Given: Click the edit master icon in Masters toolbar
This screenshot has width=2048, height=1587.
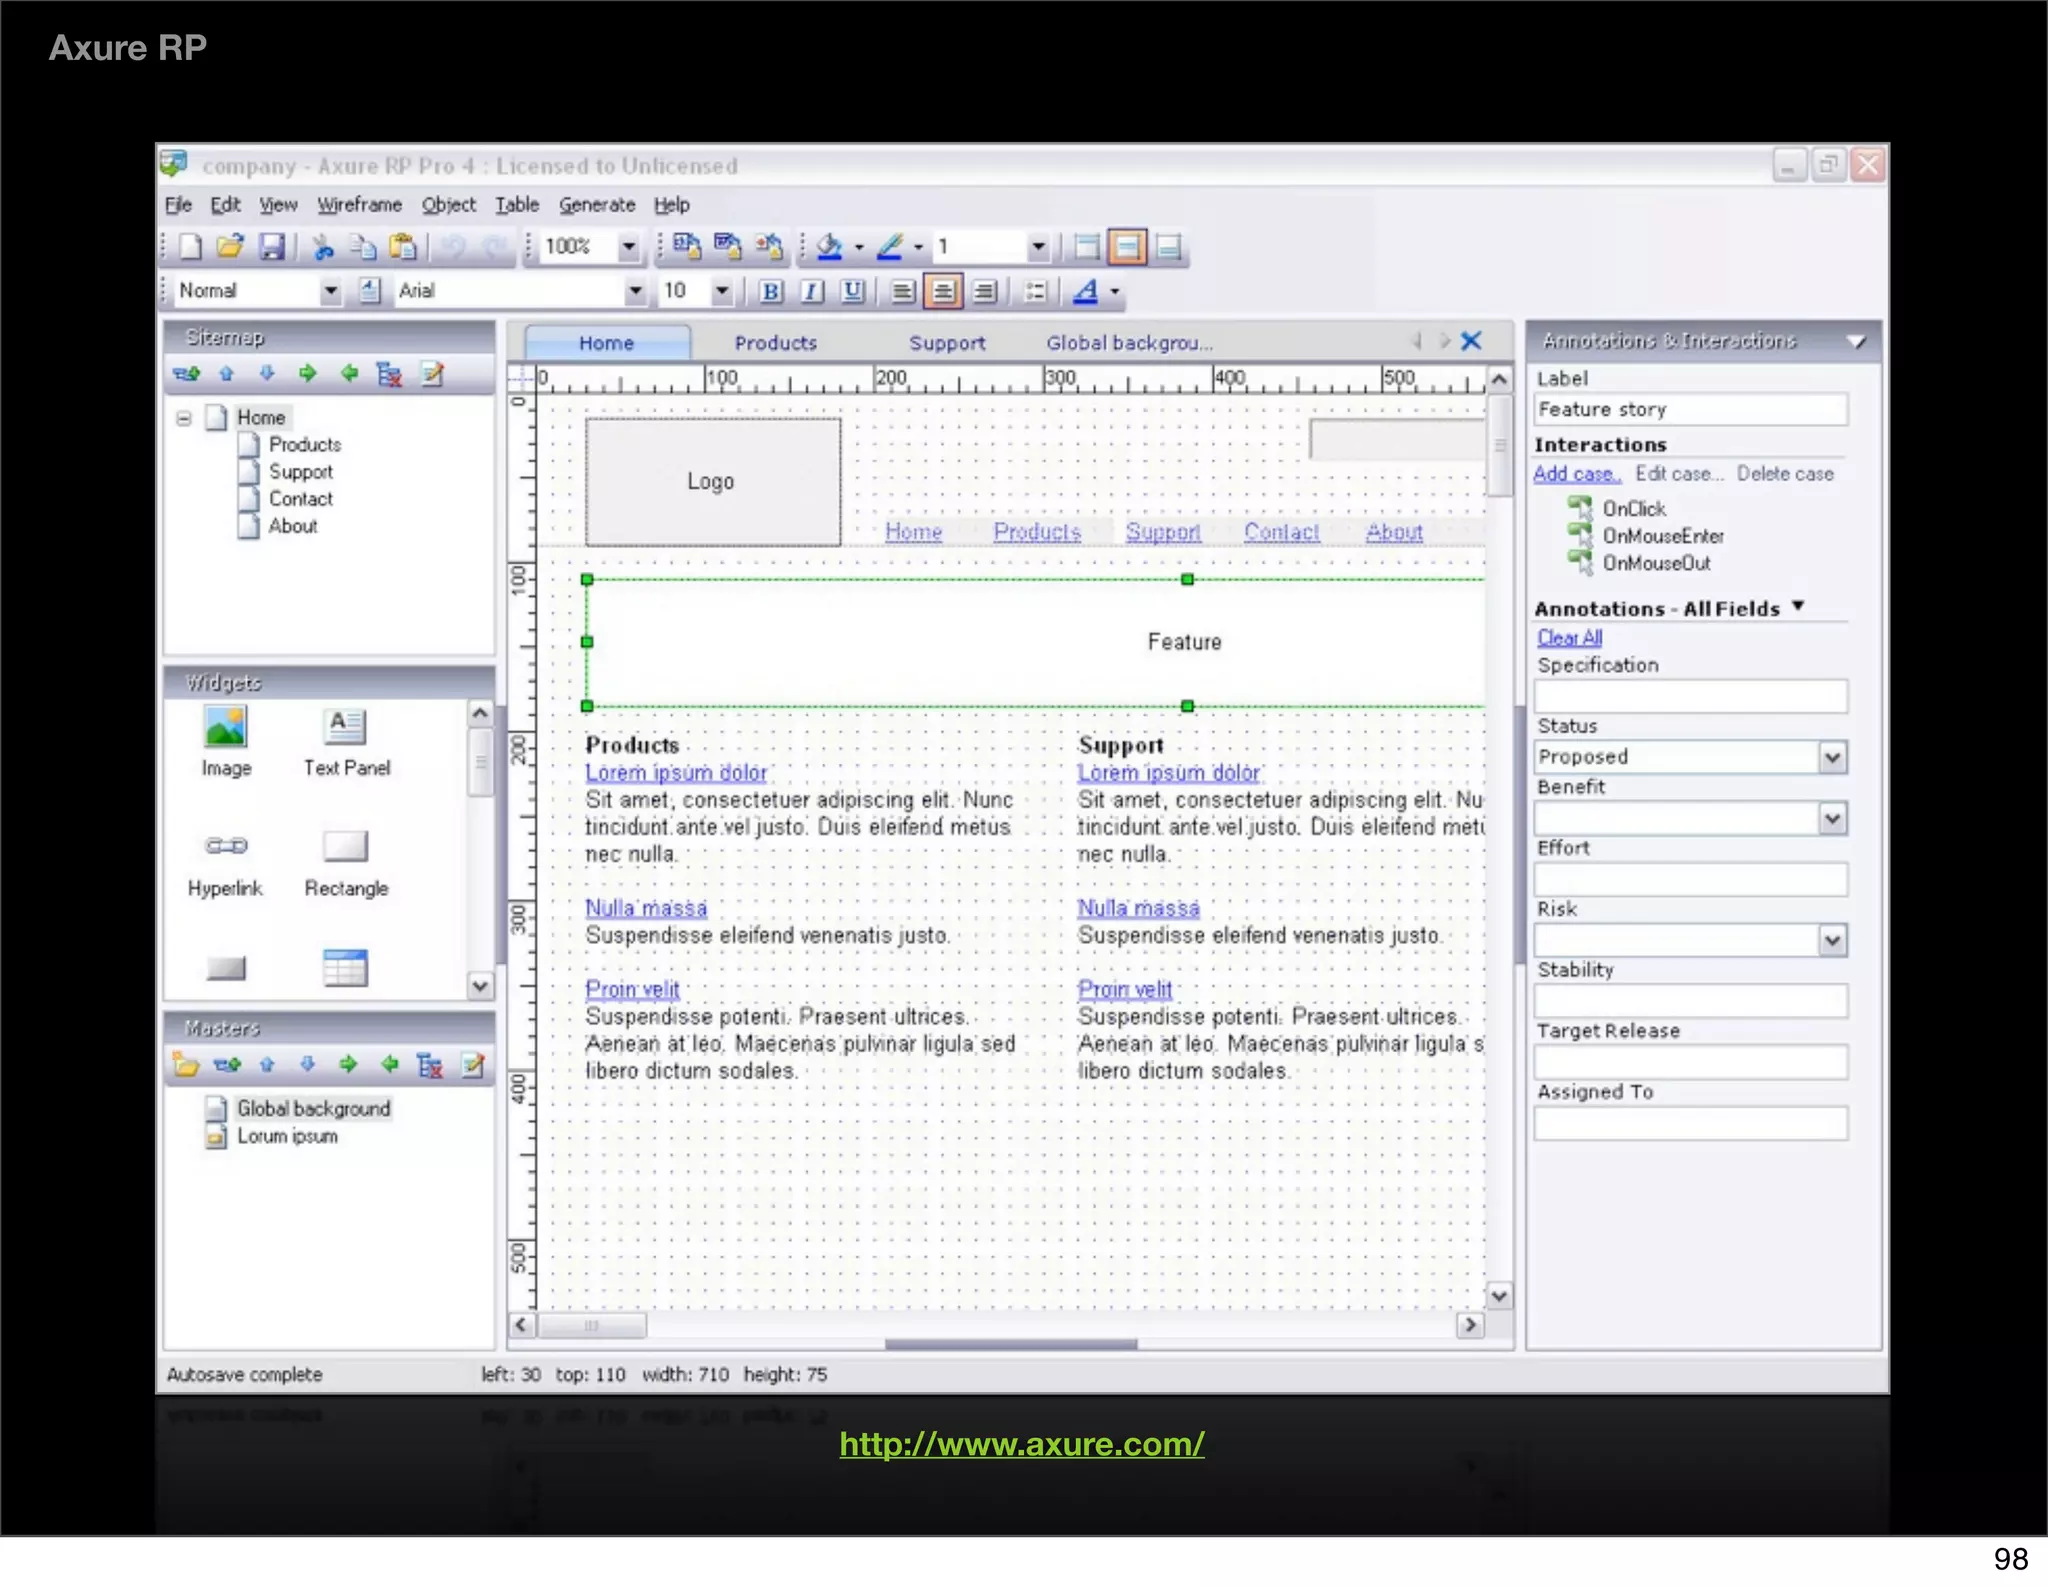Looking at the screenshot, I should click(473, 1065).
